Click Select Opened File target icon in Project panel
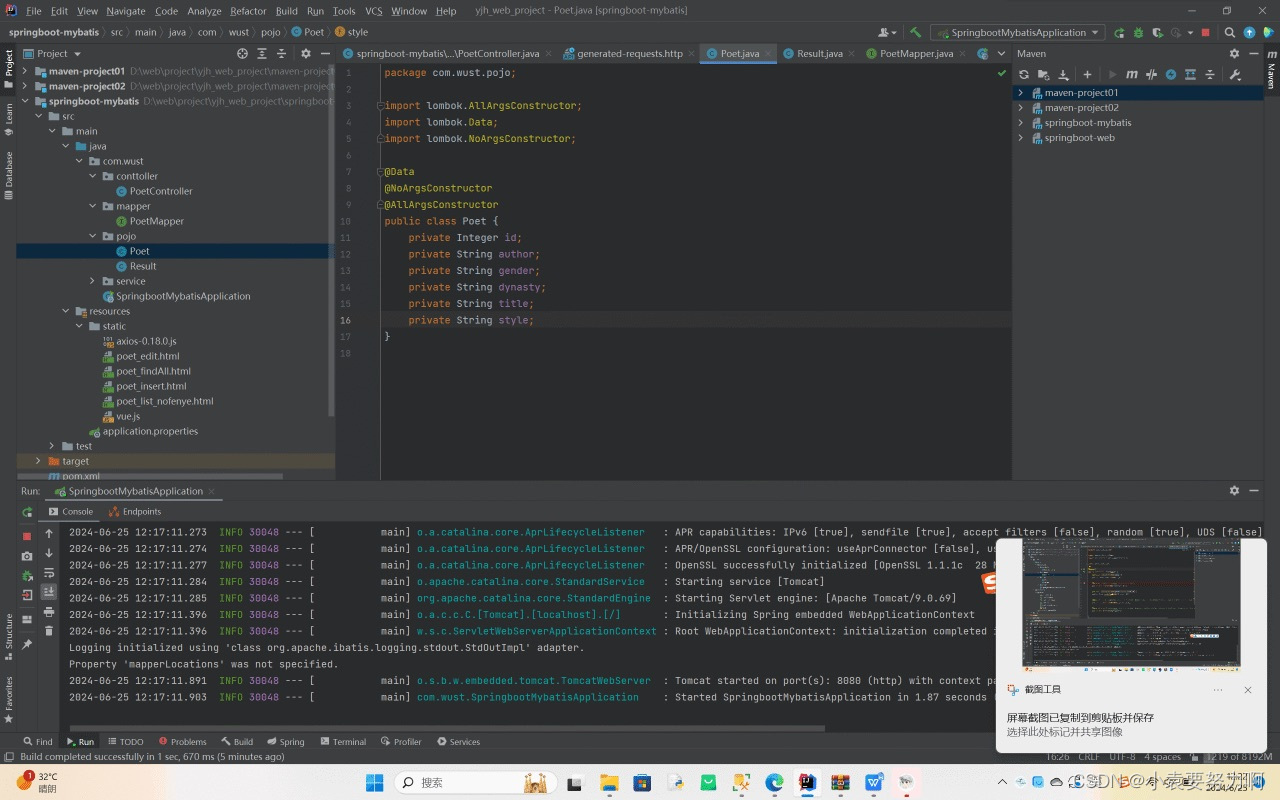 [x=242, y=53]
